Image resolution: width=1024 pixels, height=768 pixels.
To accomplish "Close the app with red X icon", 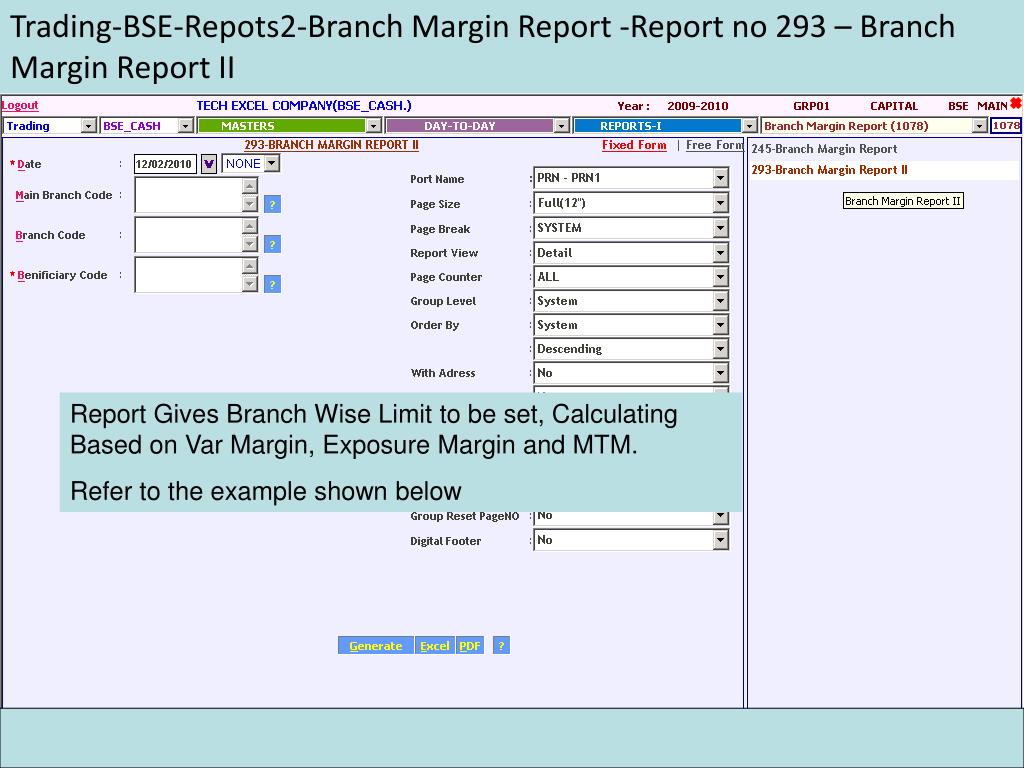I will 1016,103.
